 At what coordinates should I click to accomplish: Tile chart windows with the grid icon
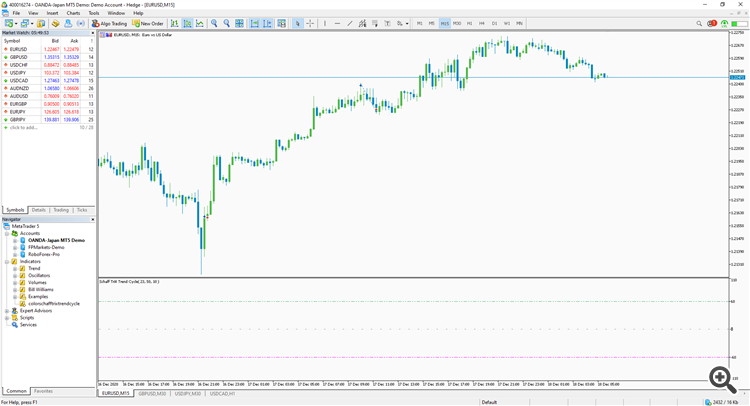click(x=239, y=23)
